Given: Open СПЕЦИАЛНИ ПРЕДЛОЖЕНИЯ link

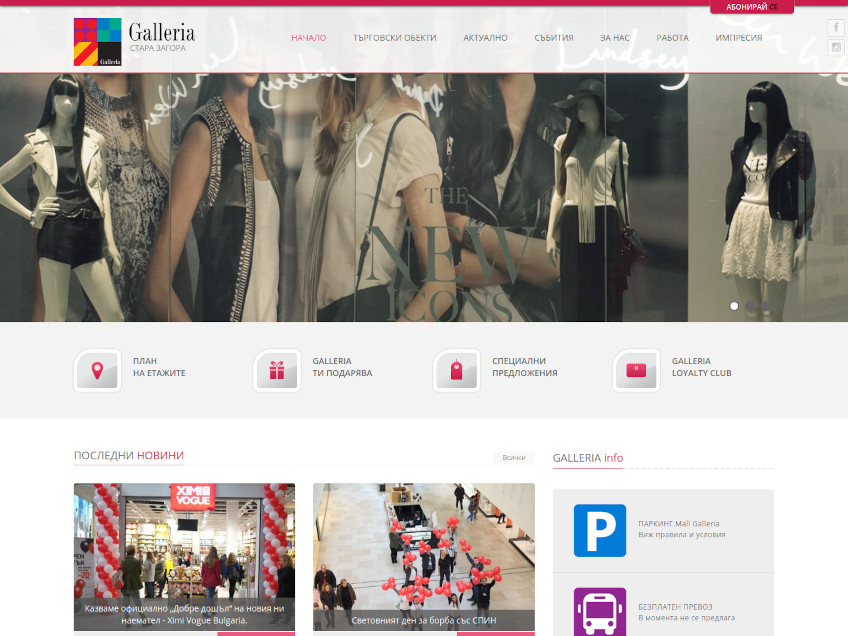Looking at the screenshot, I should coord(525,367).
